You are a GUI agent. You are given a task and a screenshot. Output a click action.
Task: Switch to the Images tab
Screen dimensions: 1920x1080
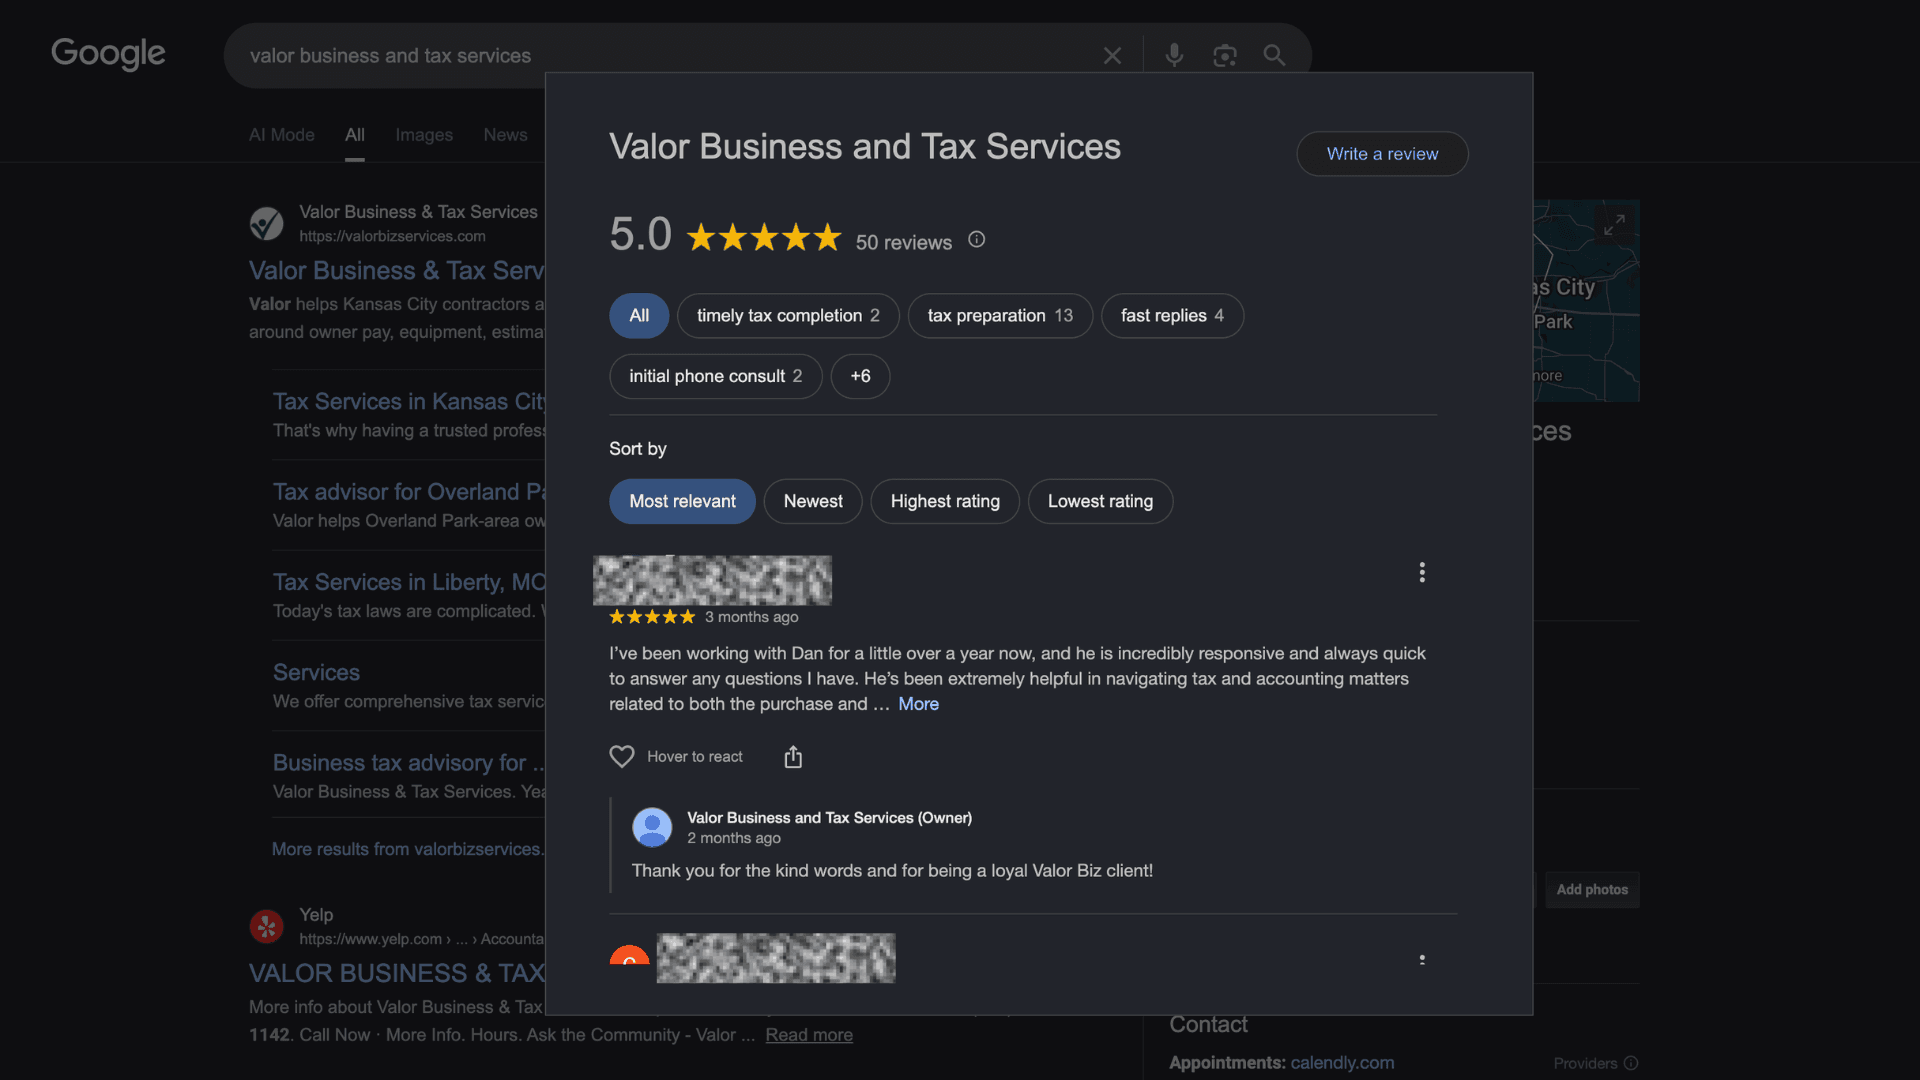424,135
